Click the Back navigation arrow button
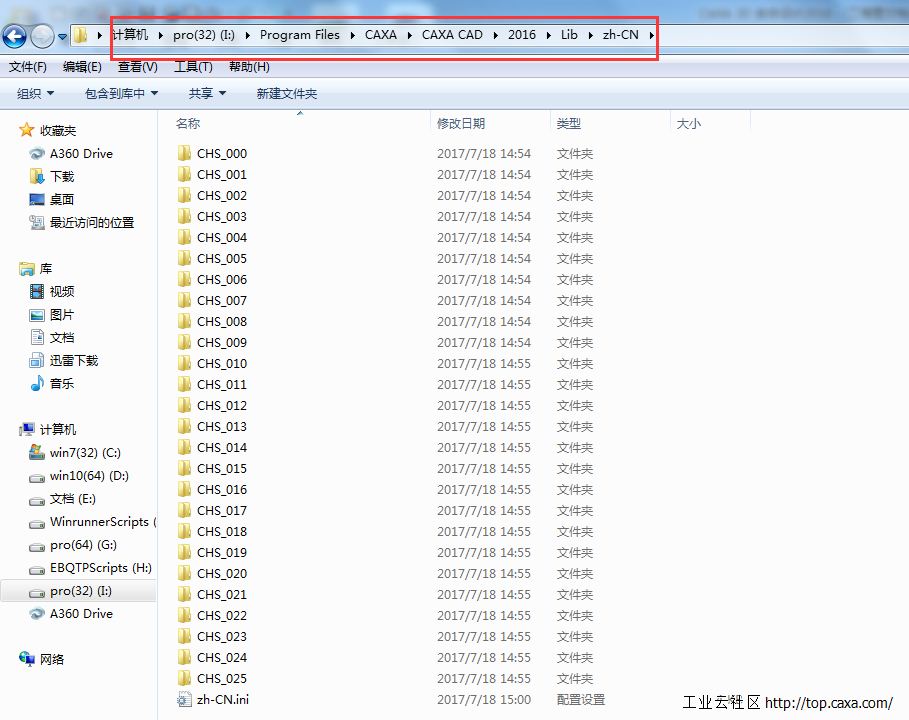Screen dimensions: 909x720 point(14,37)
